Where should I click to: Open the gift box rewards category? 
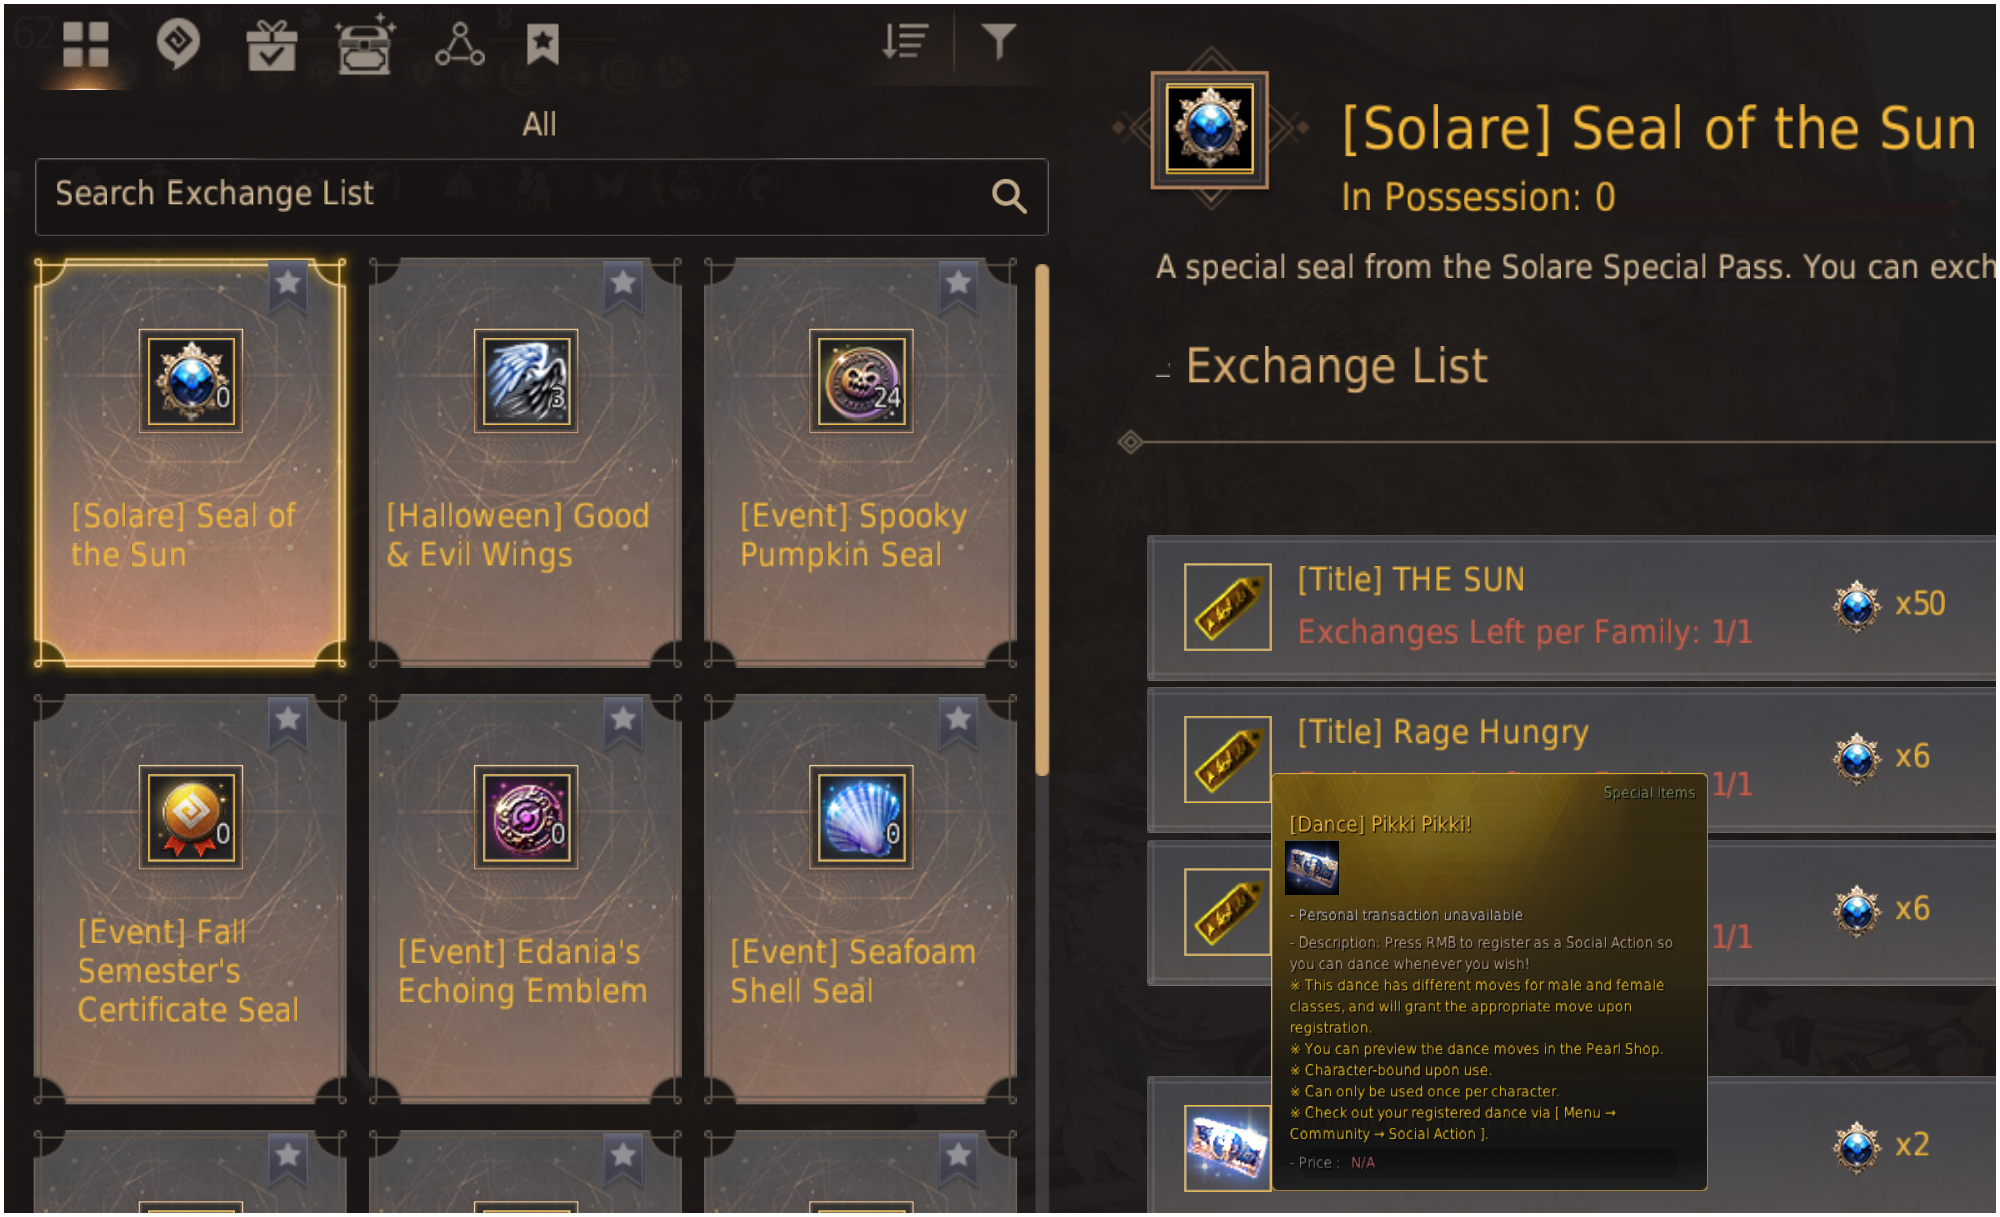click(x=271, y=46)
